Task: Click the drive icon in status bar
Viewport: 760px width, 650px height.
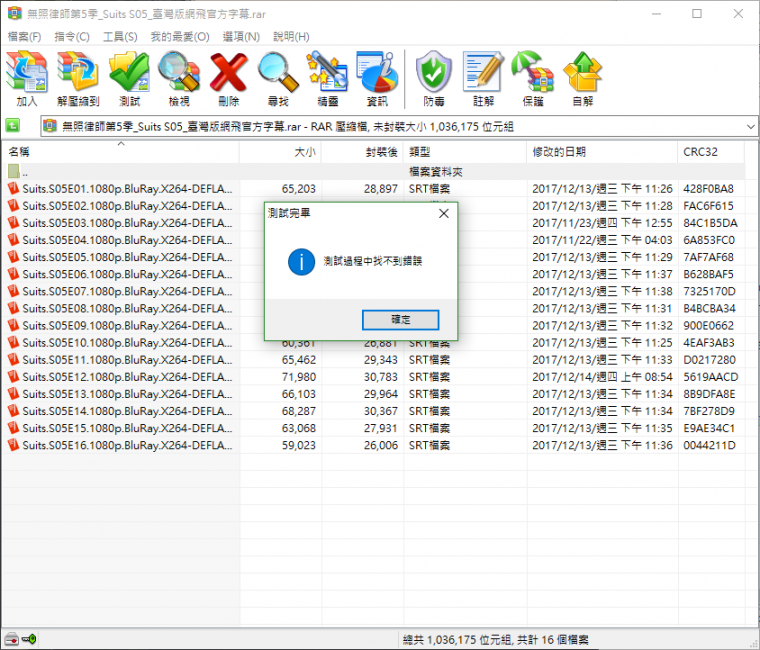Action: click(x=11, y=639)
